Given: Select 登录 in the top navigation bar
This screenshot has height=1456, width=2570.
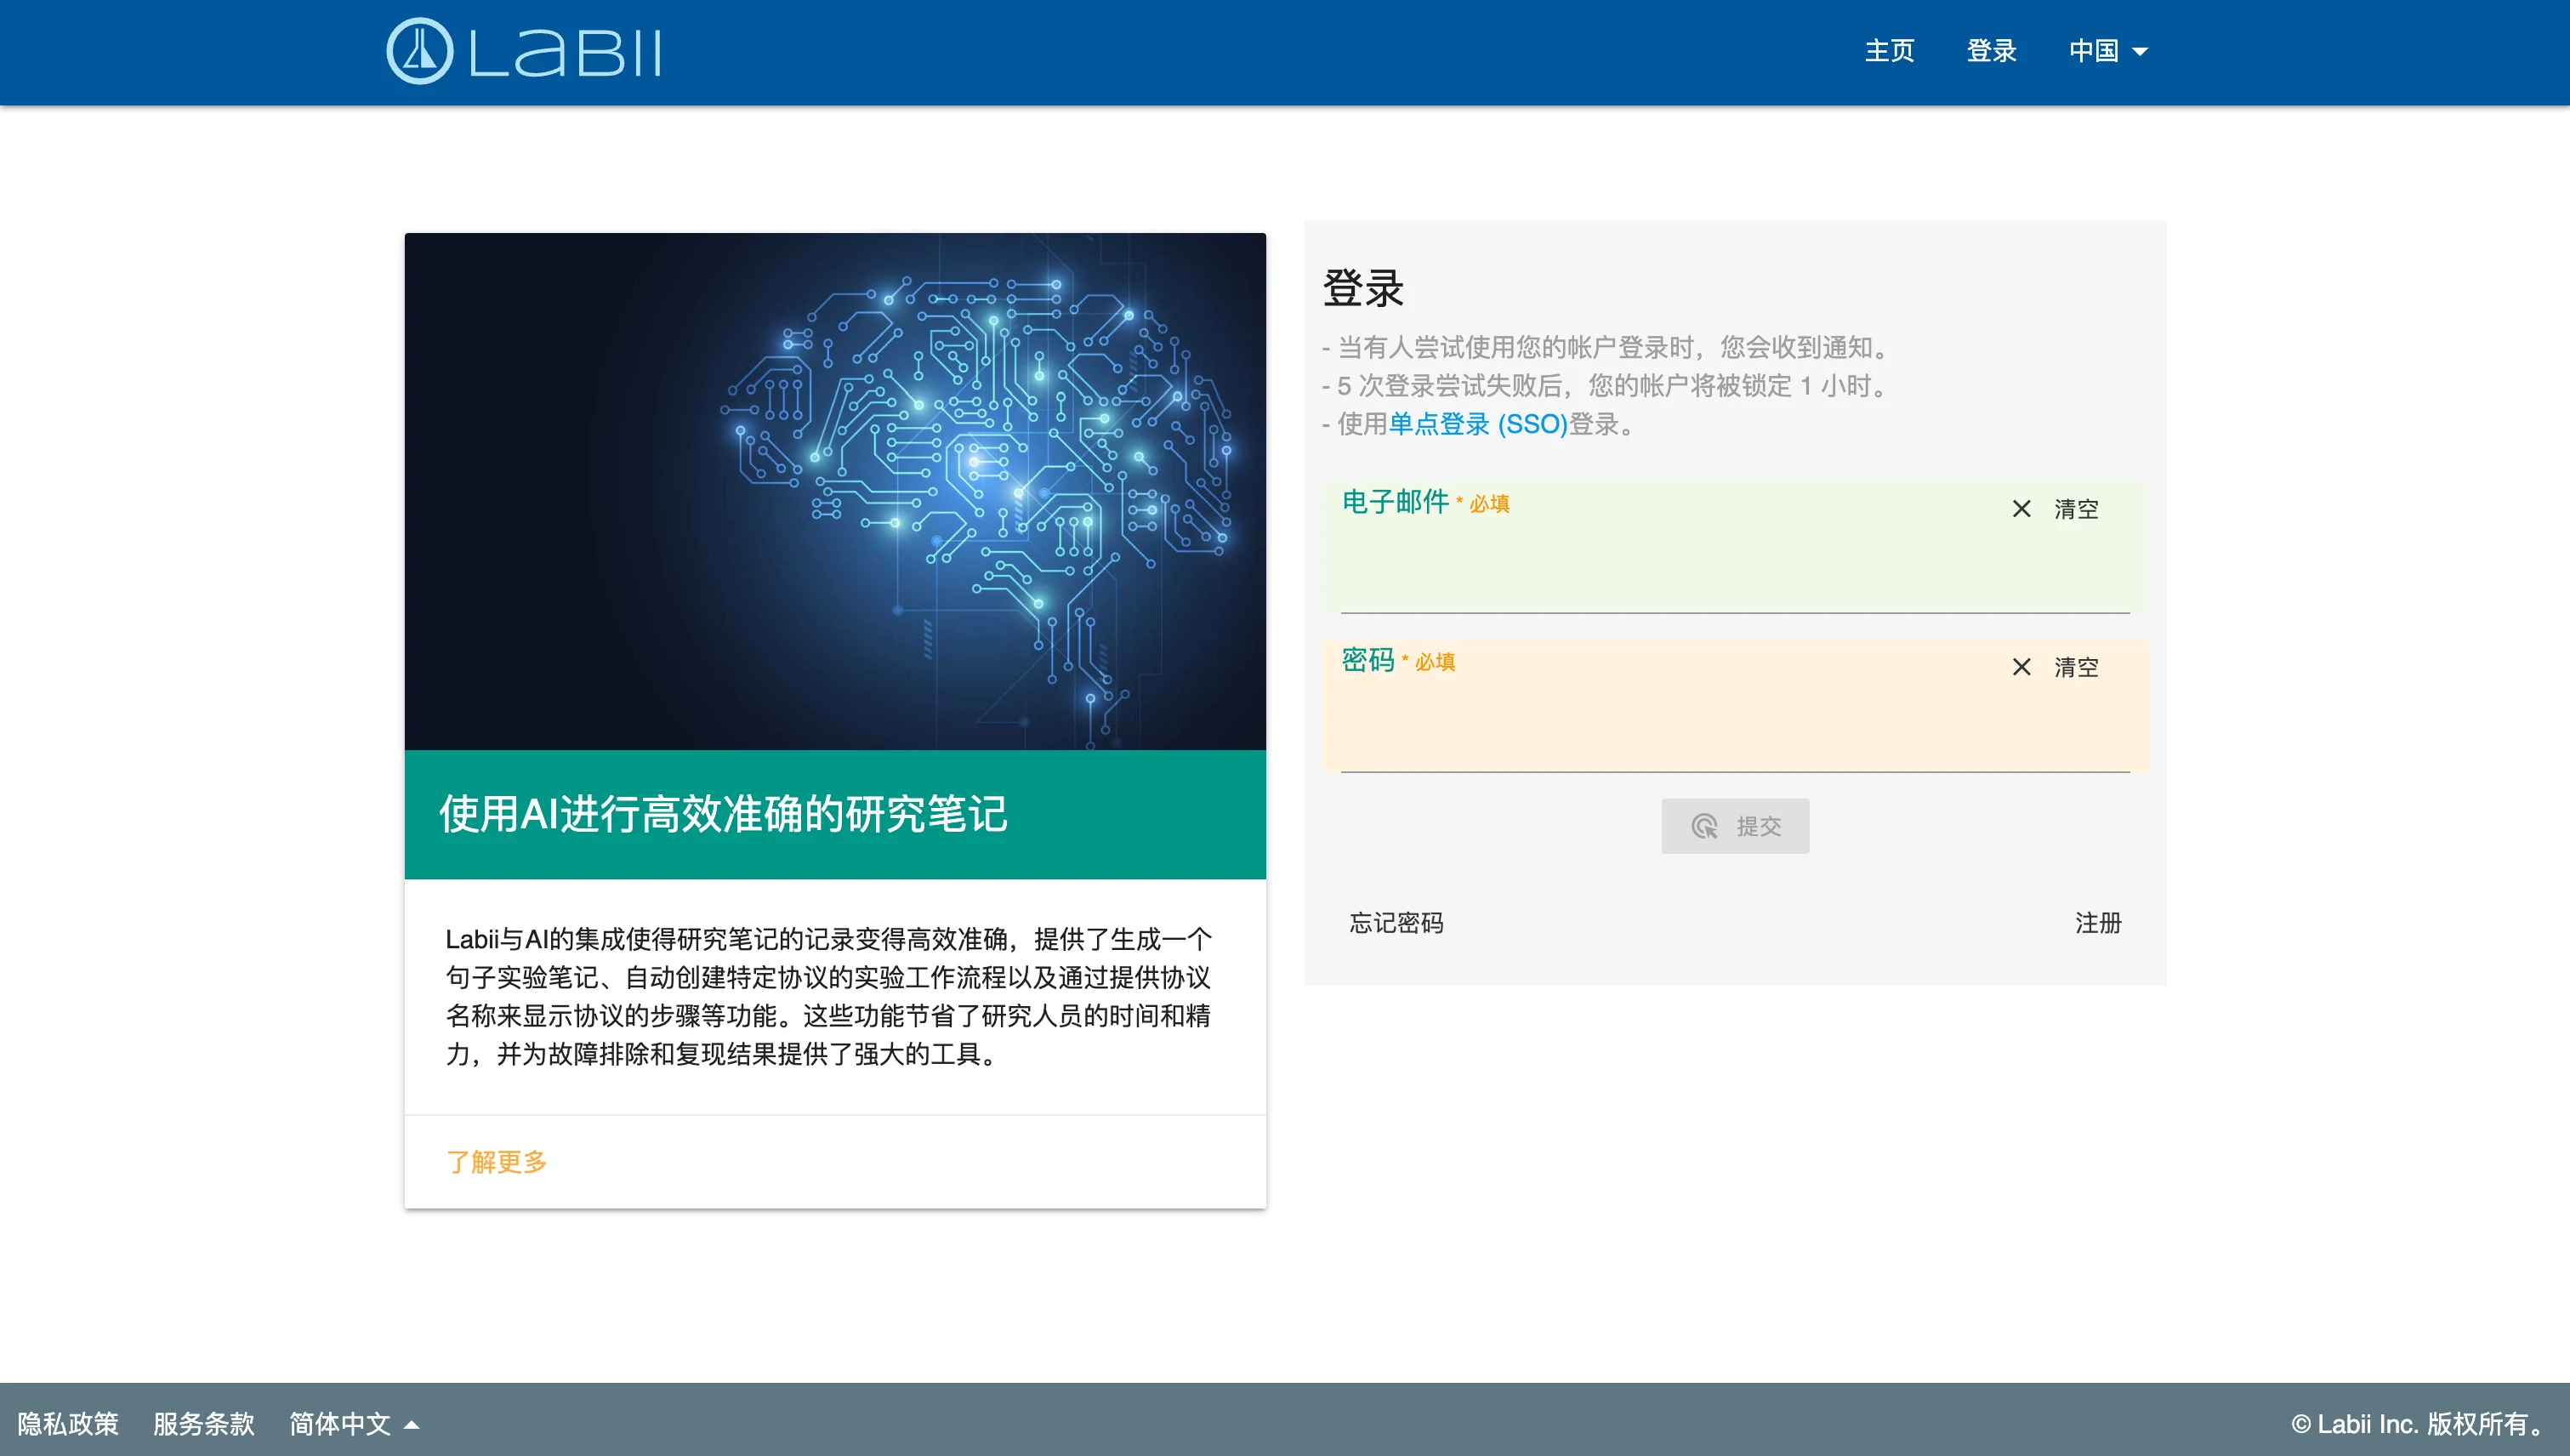Looking at the screenshot, I should tap(1991, 51).
